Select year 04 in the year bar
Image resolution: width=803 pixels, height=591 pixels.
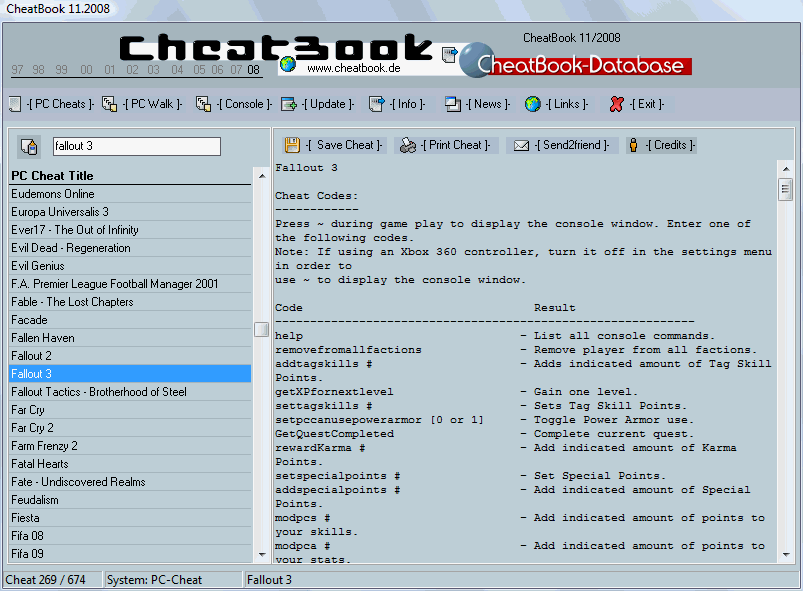[x=177, y=70]
